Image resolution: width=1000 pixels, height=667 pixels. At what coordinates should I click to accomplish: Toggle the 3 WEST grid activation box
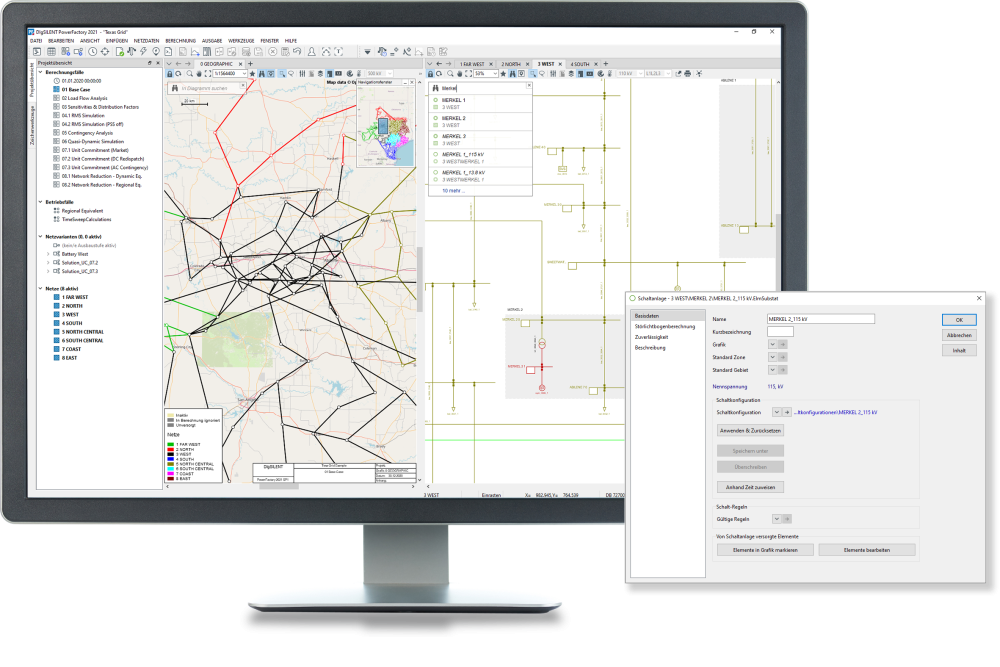click(x=56, y=314)
